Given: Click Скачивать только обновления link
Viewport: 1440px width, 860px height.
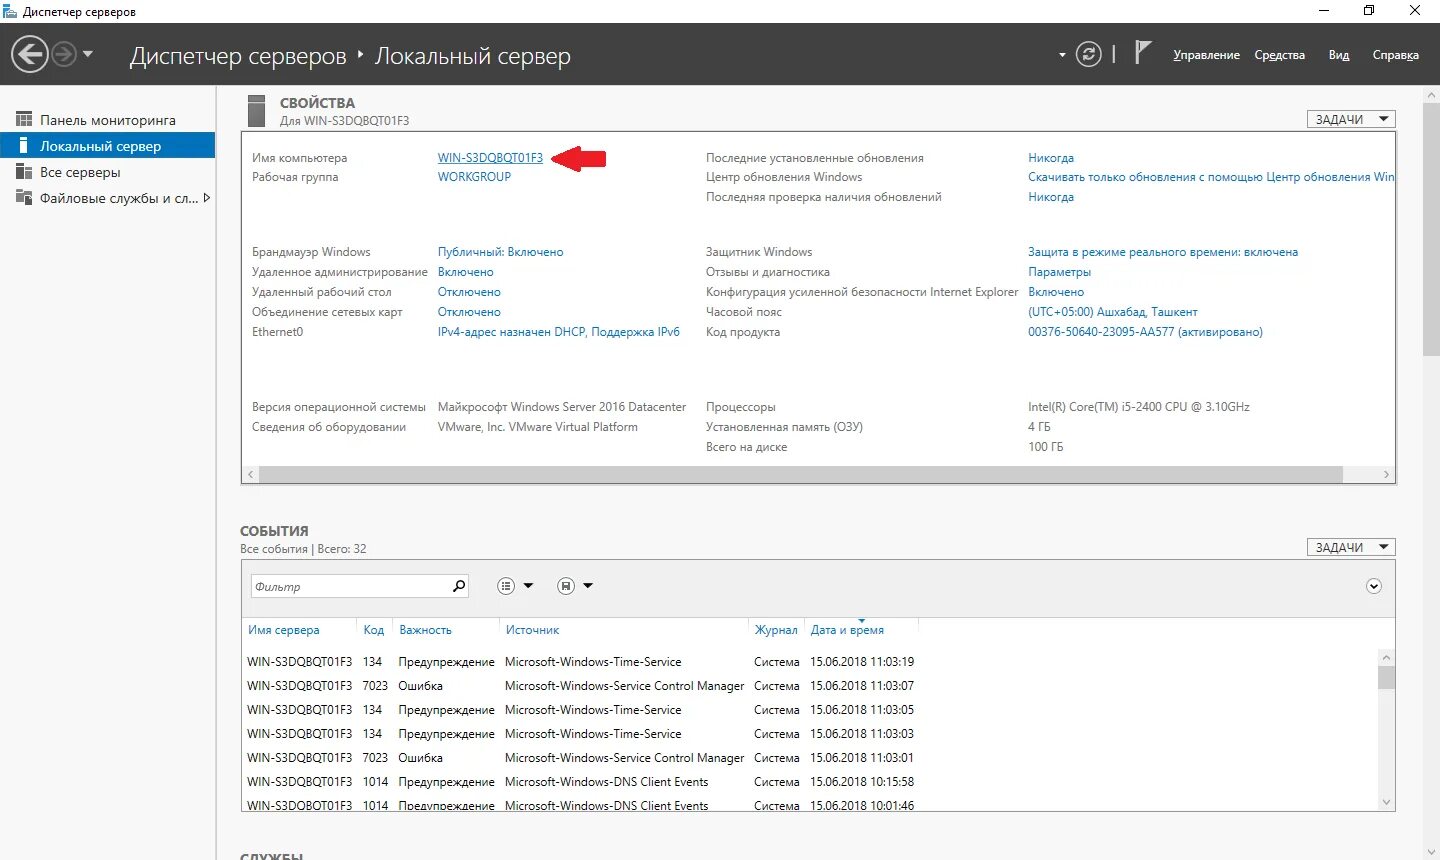Looking at the screenshot, I should tap(1211, 177).
